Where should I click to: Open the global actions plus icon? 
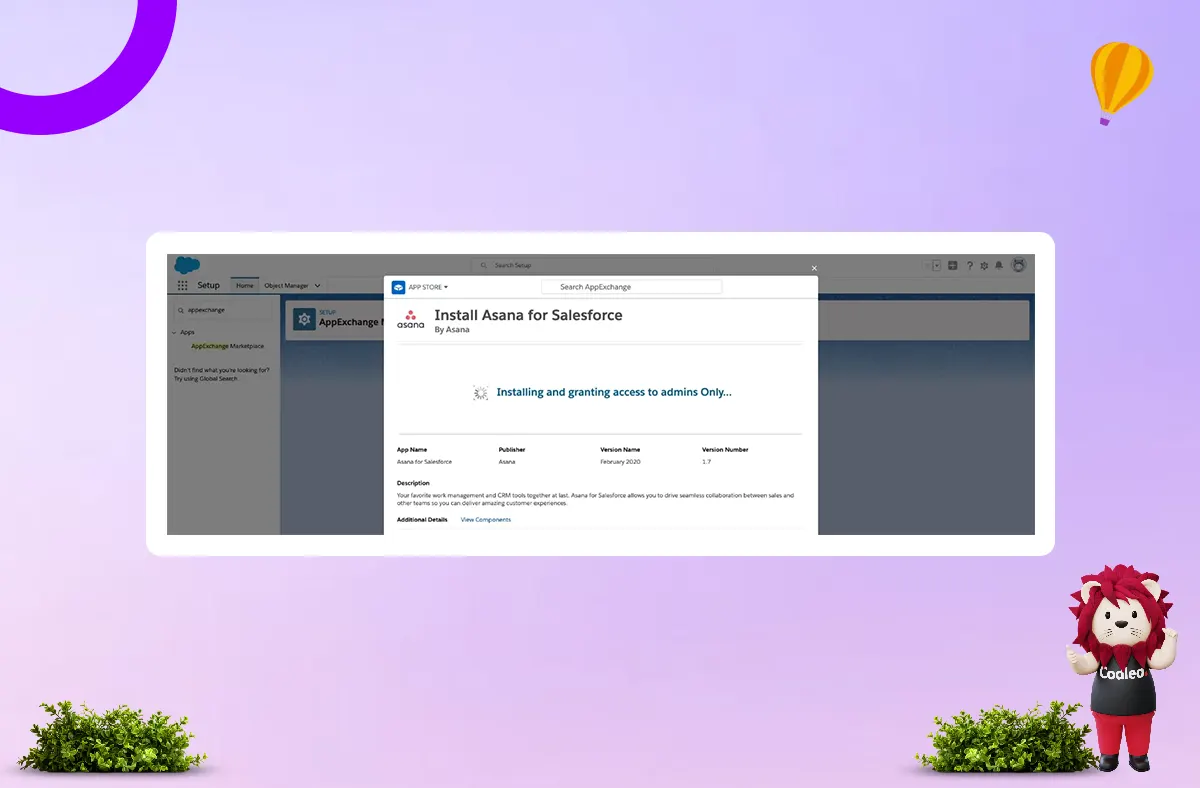click(953, 265)
